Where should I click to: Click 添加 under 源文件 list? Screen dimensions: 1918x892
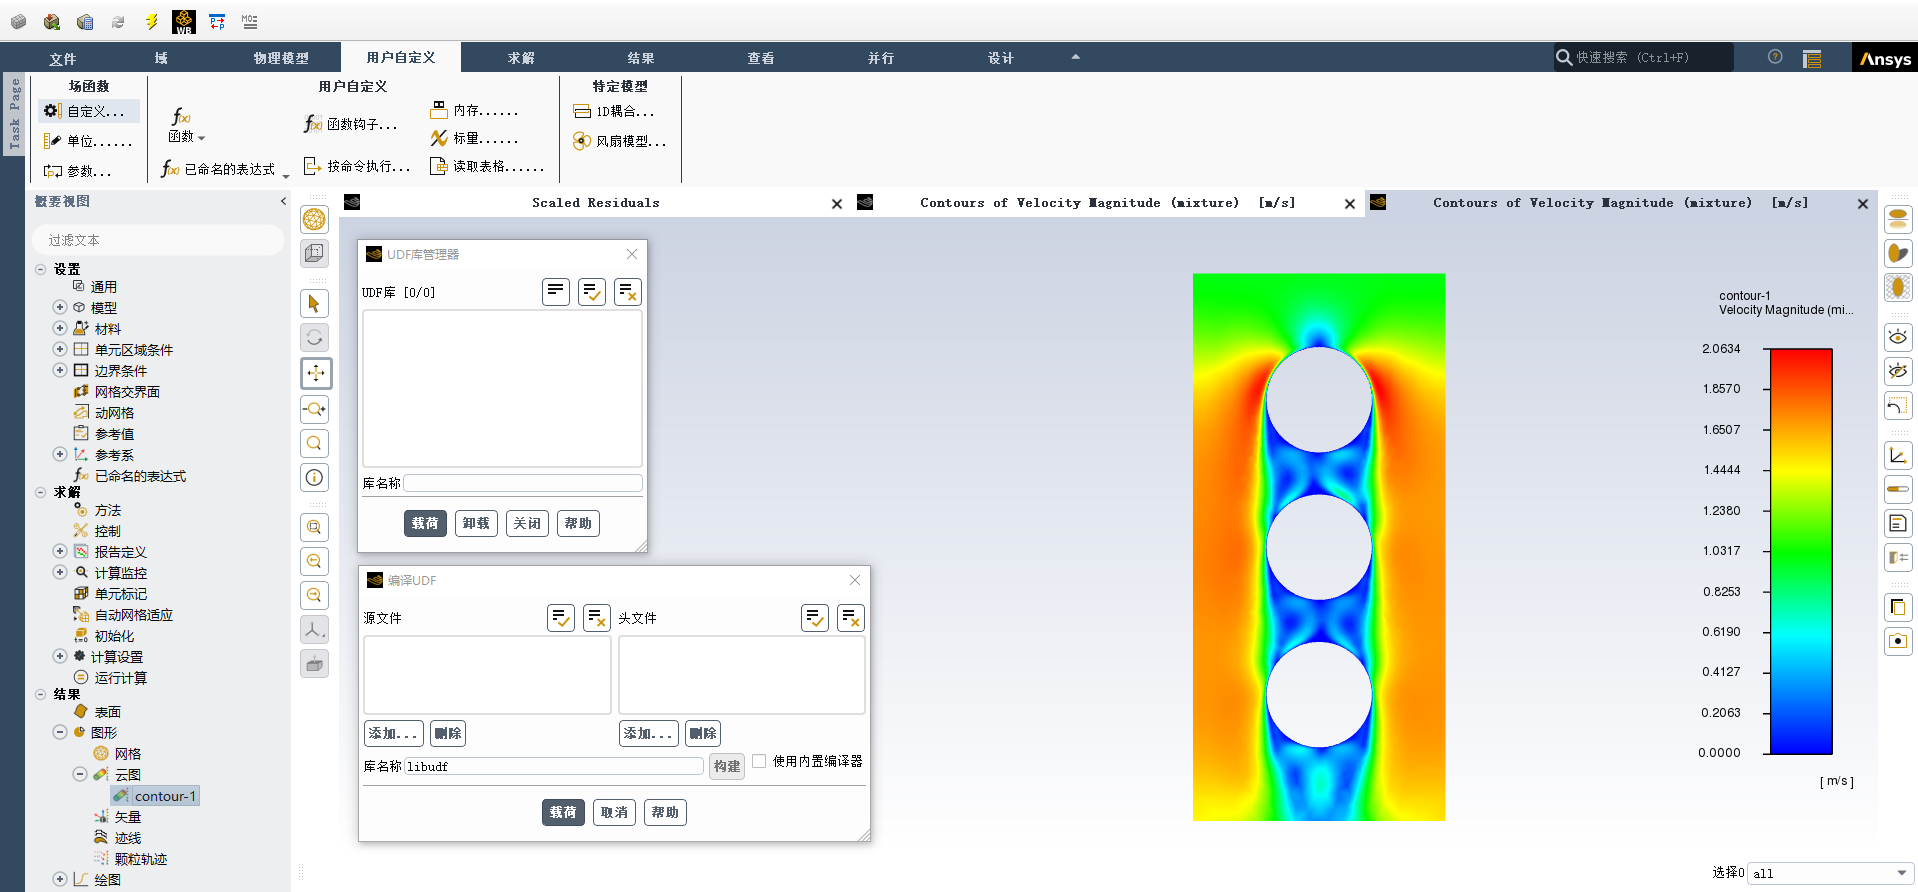[x=394, y=733]
